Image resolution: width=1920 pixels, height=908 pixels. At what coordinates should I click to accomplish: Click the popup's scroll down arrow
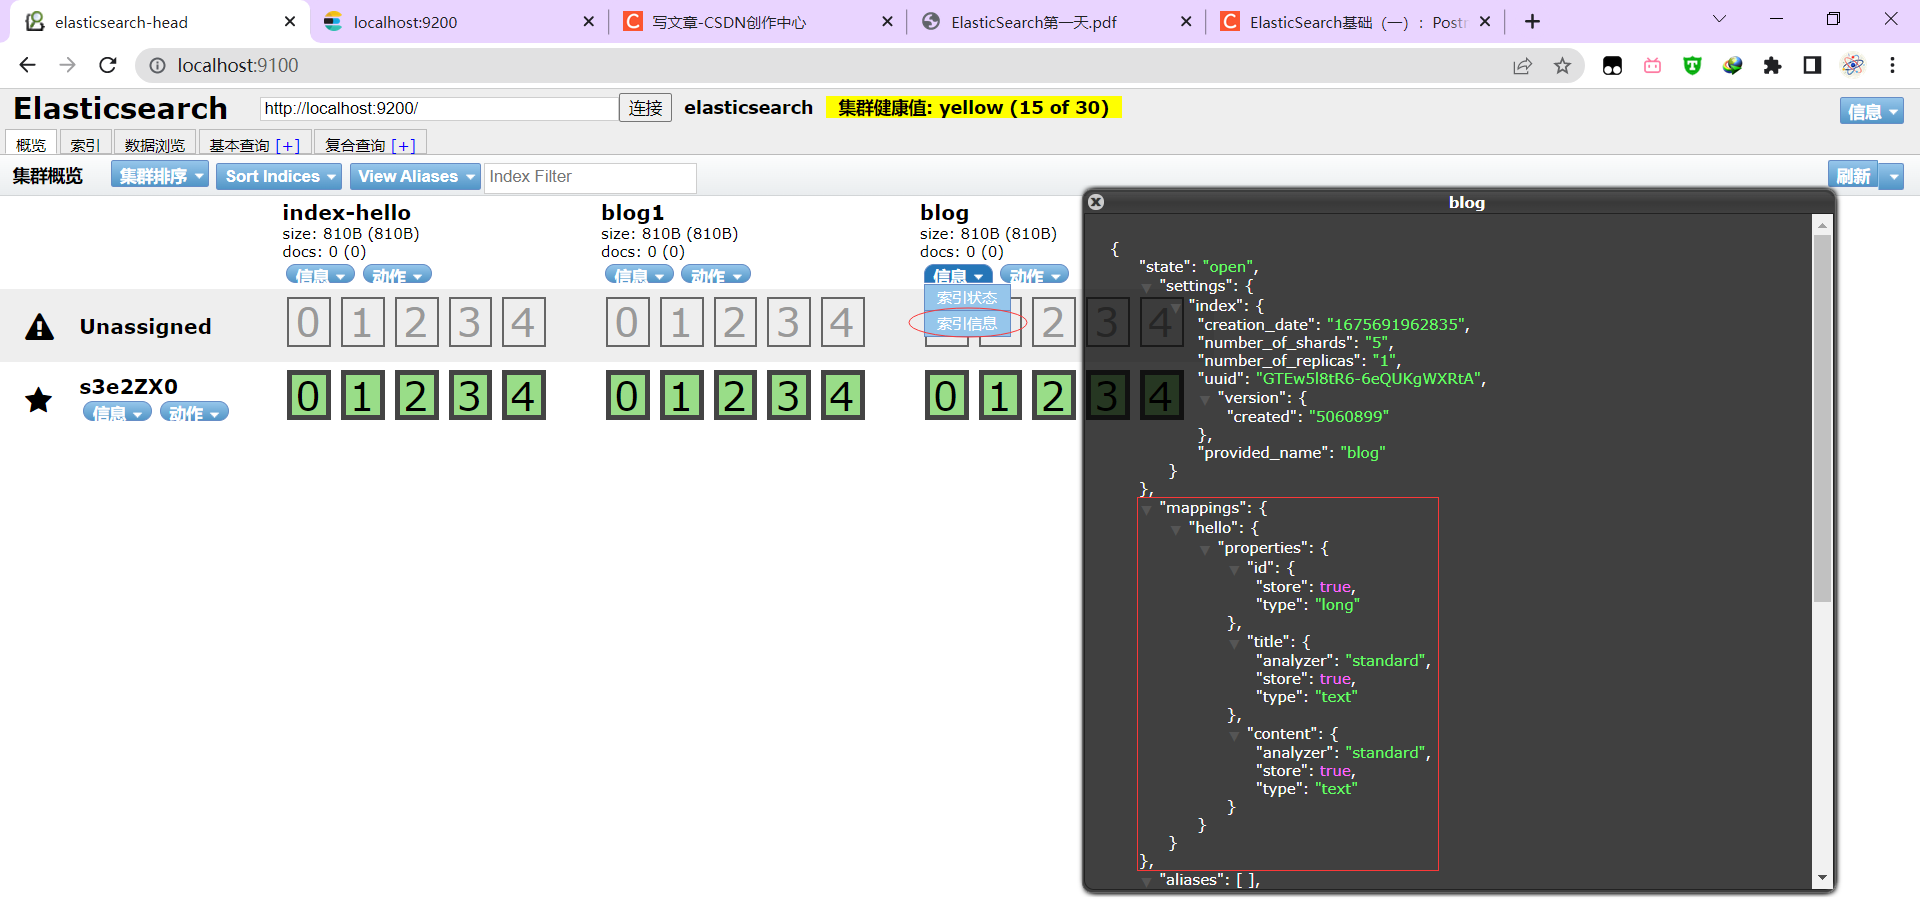pos(1822,878)
